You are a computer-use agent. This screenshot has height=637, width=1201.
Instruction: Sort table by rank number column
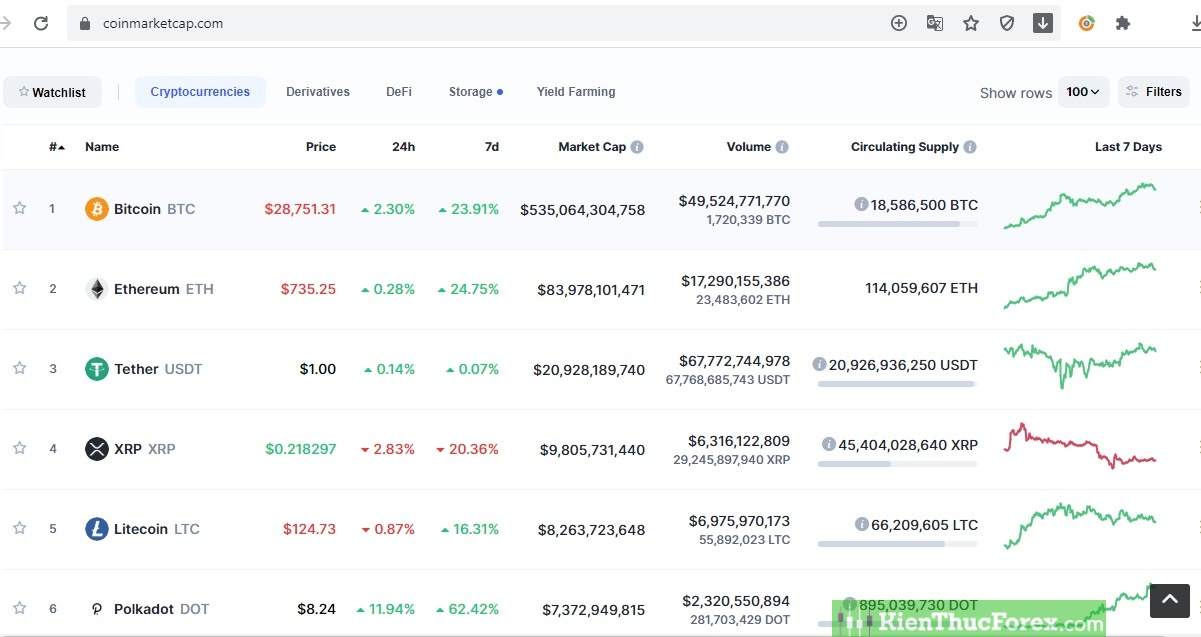pyautogui.click(x=57, y=147)
